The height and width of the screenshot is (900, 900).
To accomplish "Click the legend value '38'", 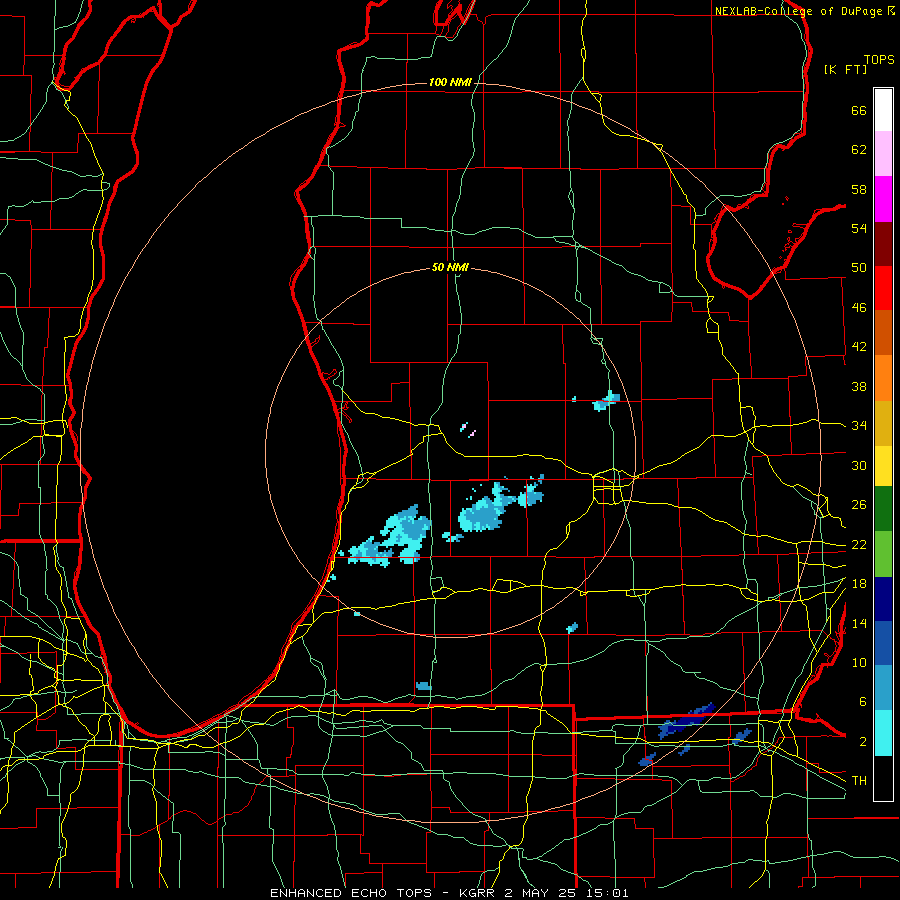I will click(859, 387).
